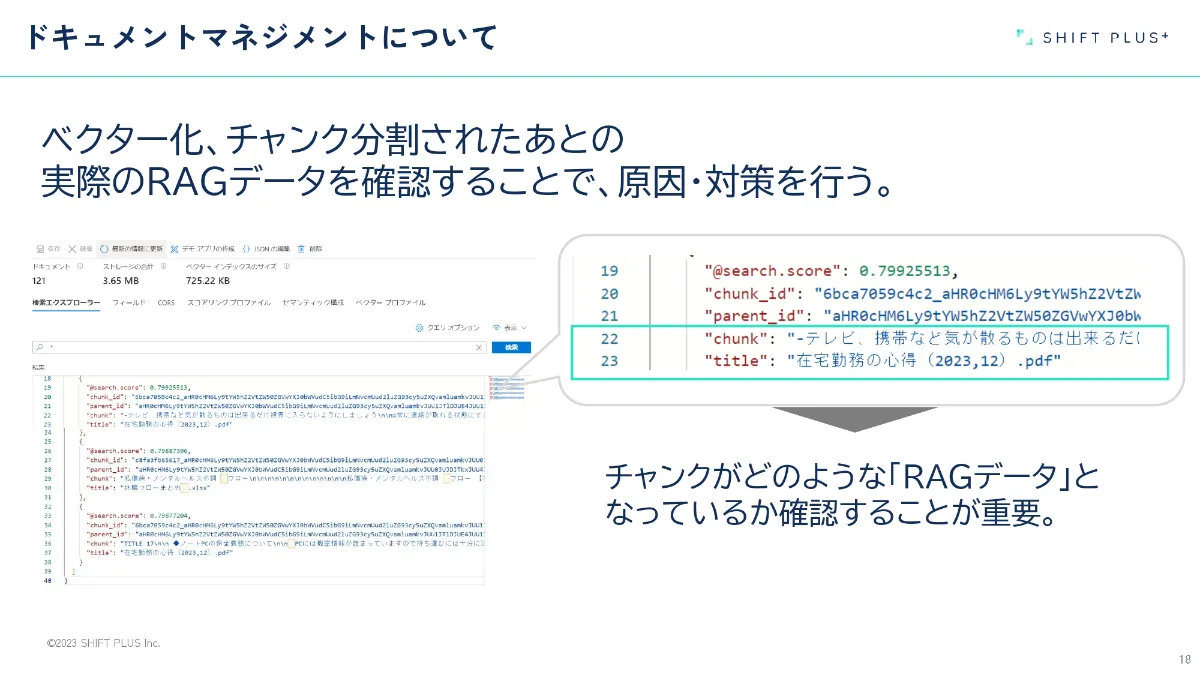Open the セマンティック構成 tab
Image resolution: width=1200 pixels, height=675 pixels.
click(313, 302)
